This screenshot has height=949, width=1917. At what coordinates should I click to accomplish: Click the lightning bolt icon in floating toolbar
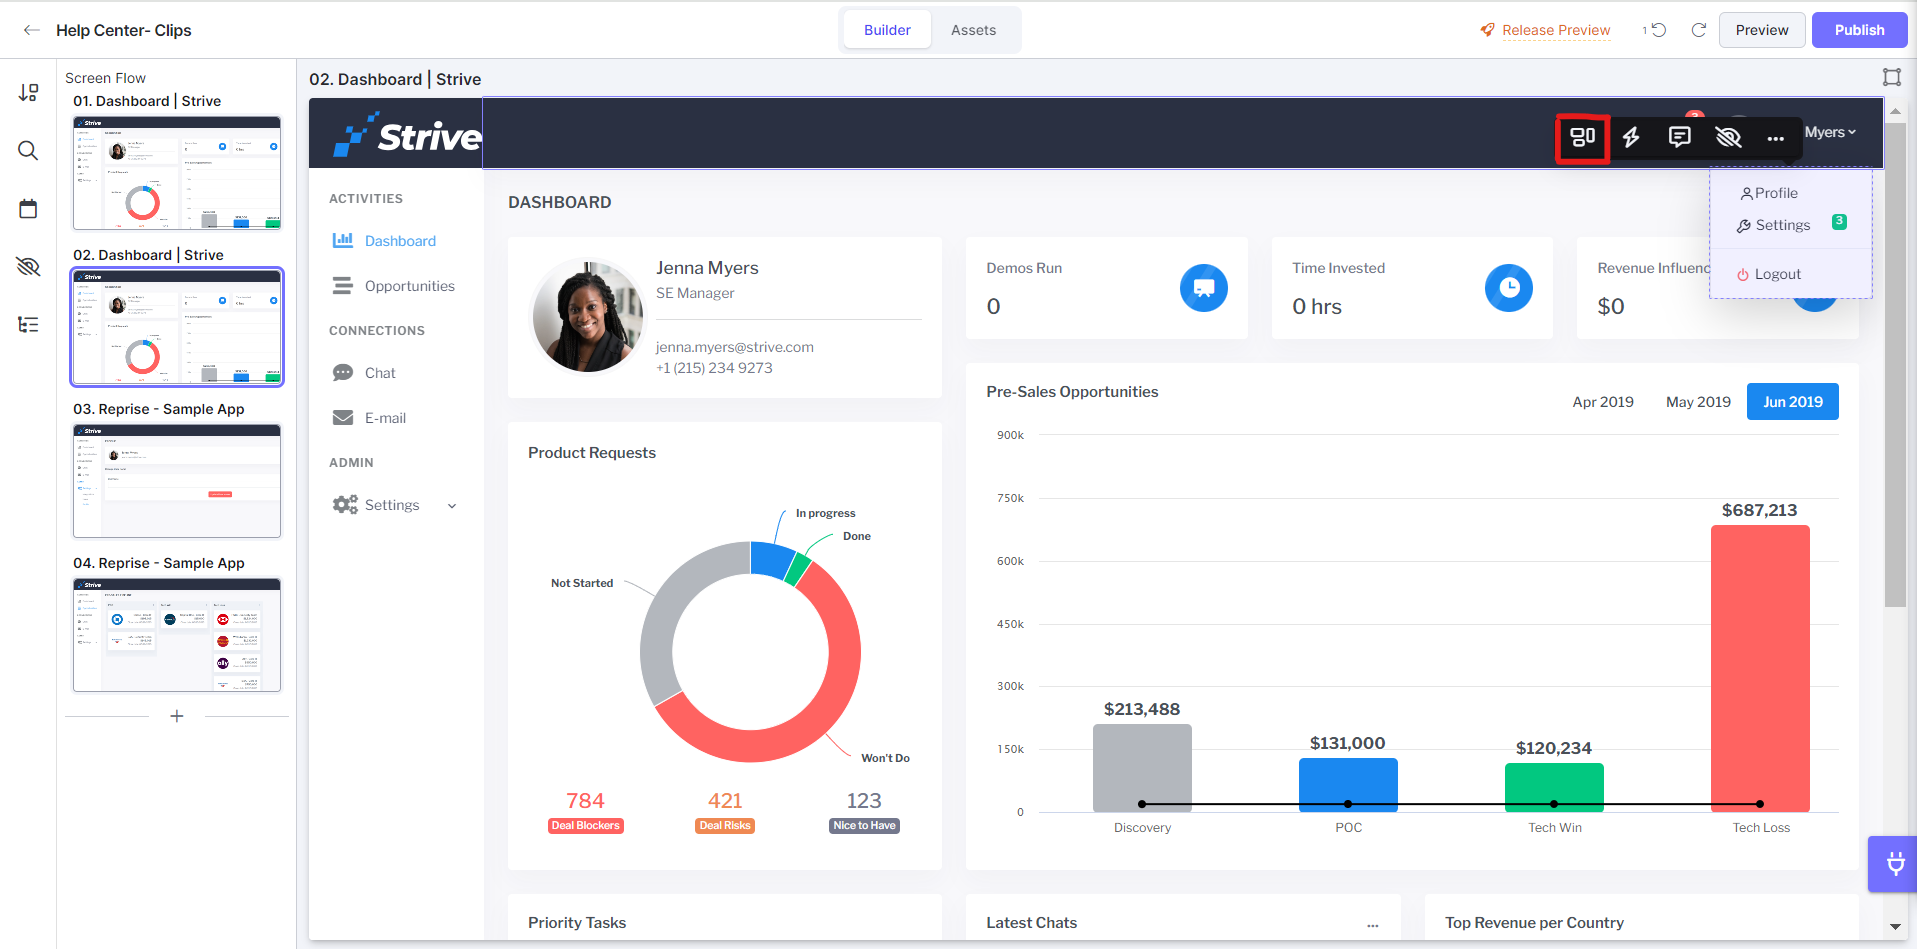coord(1631,138)
